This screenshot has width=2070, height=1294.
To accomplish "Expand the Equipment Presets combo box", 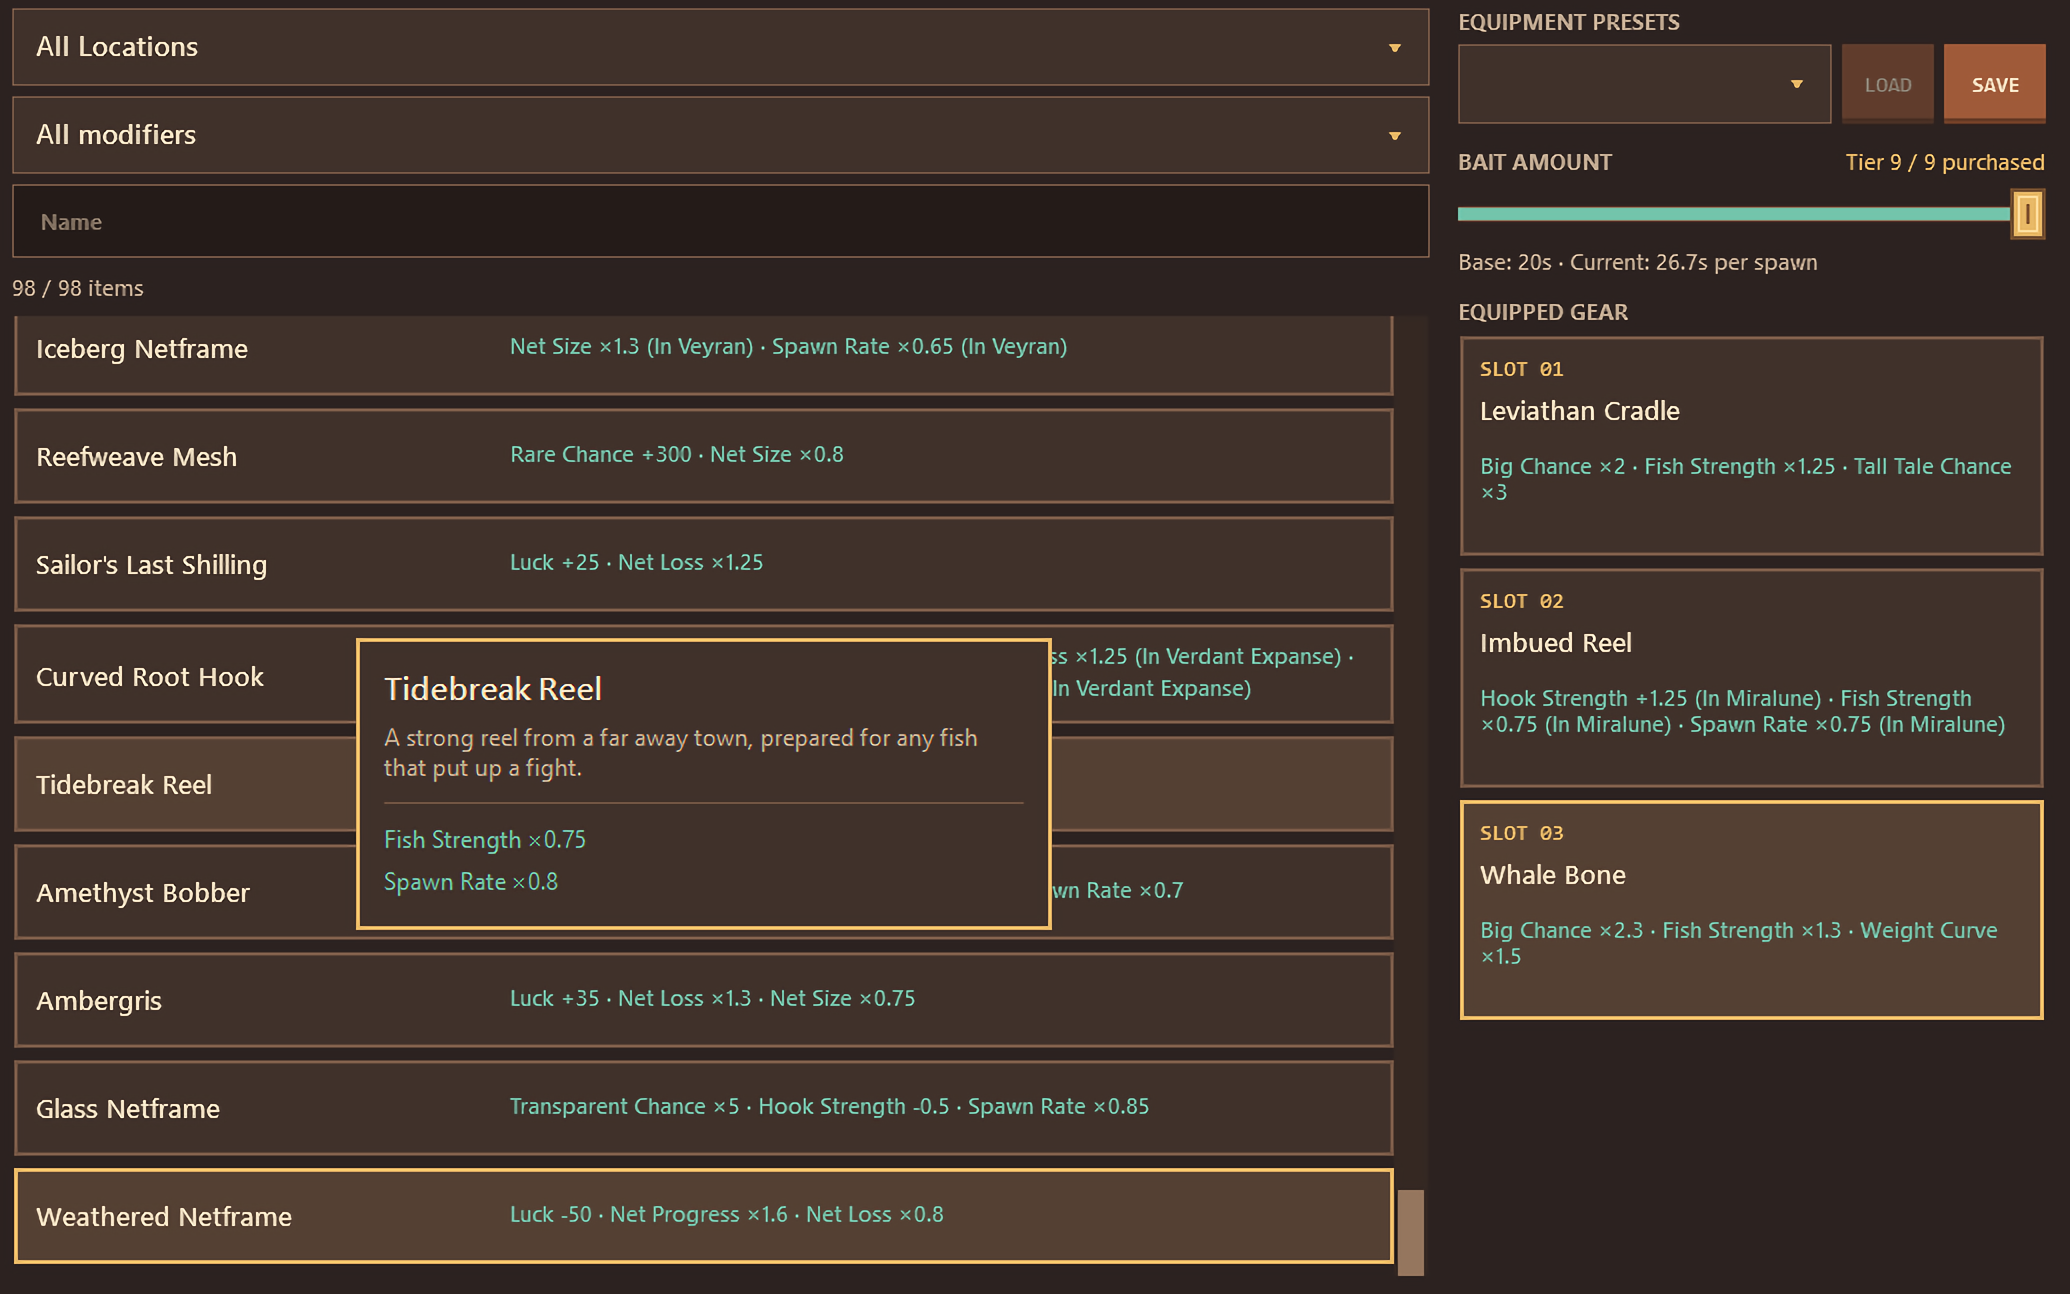I will coord(1644,84).
